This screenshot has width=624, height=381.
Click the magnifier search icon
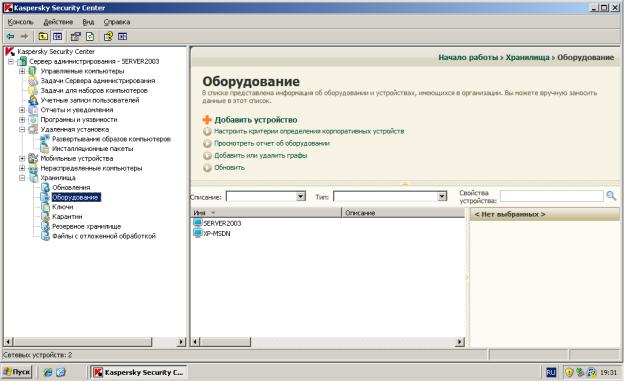point(611,195)
